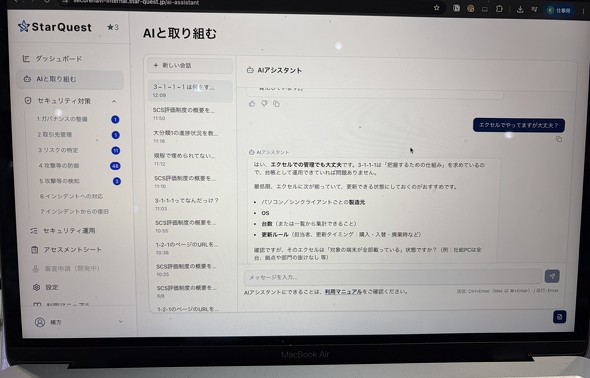This screenshot has height=378, width=590.
Task: Open the browser three-dot menu
Action: [584, 11]
